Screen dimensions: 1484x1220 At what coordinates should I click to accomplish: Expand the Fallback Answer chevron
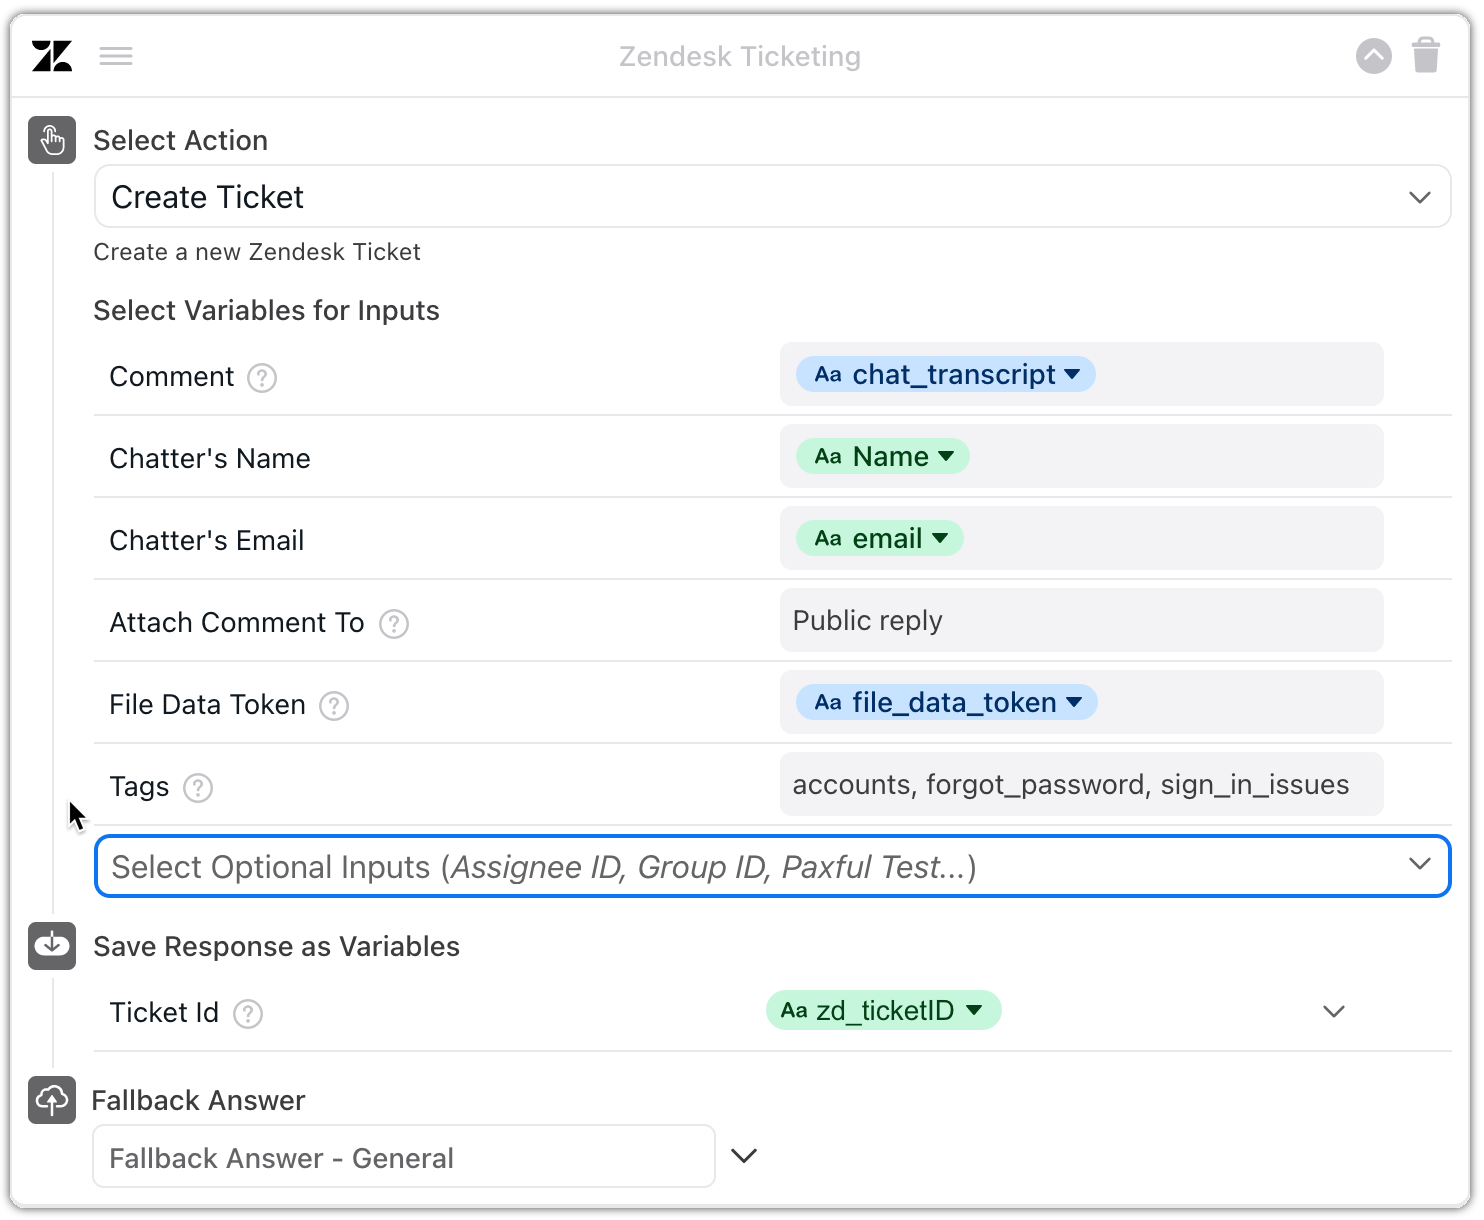coord(744,1156)
